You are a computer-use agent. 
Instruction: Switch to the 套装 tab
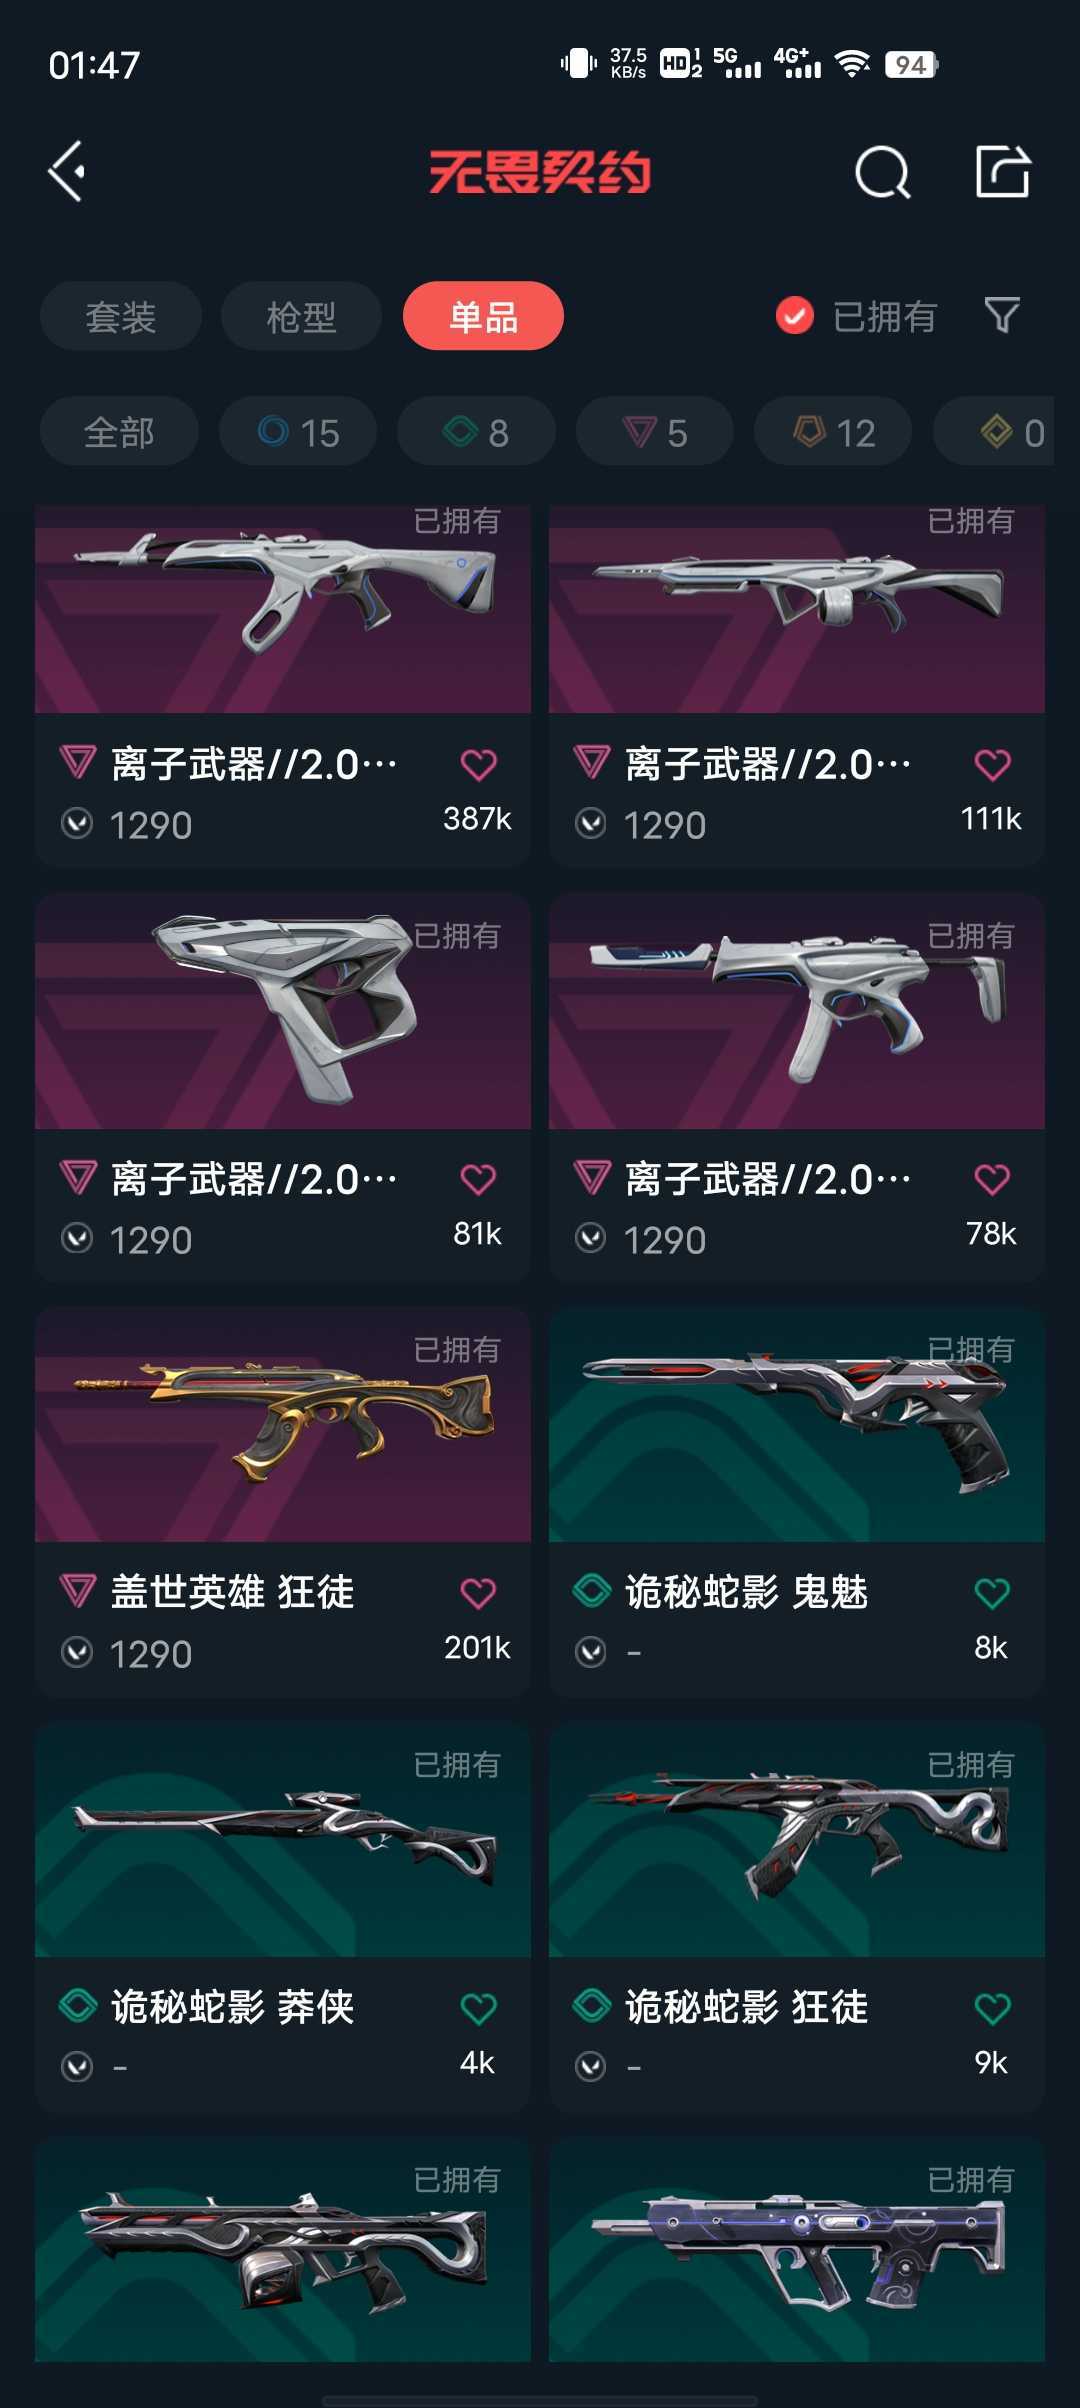pyautogui.click(x=121, y=317)
